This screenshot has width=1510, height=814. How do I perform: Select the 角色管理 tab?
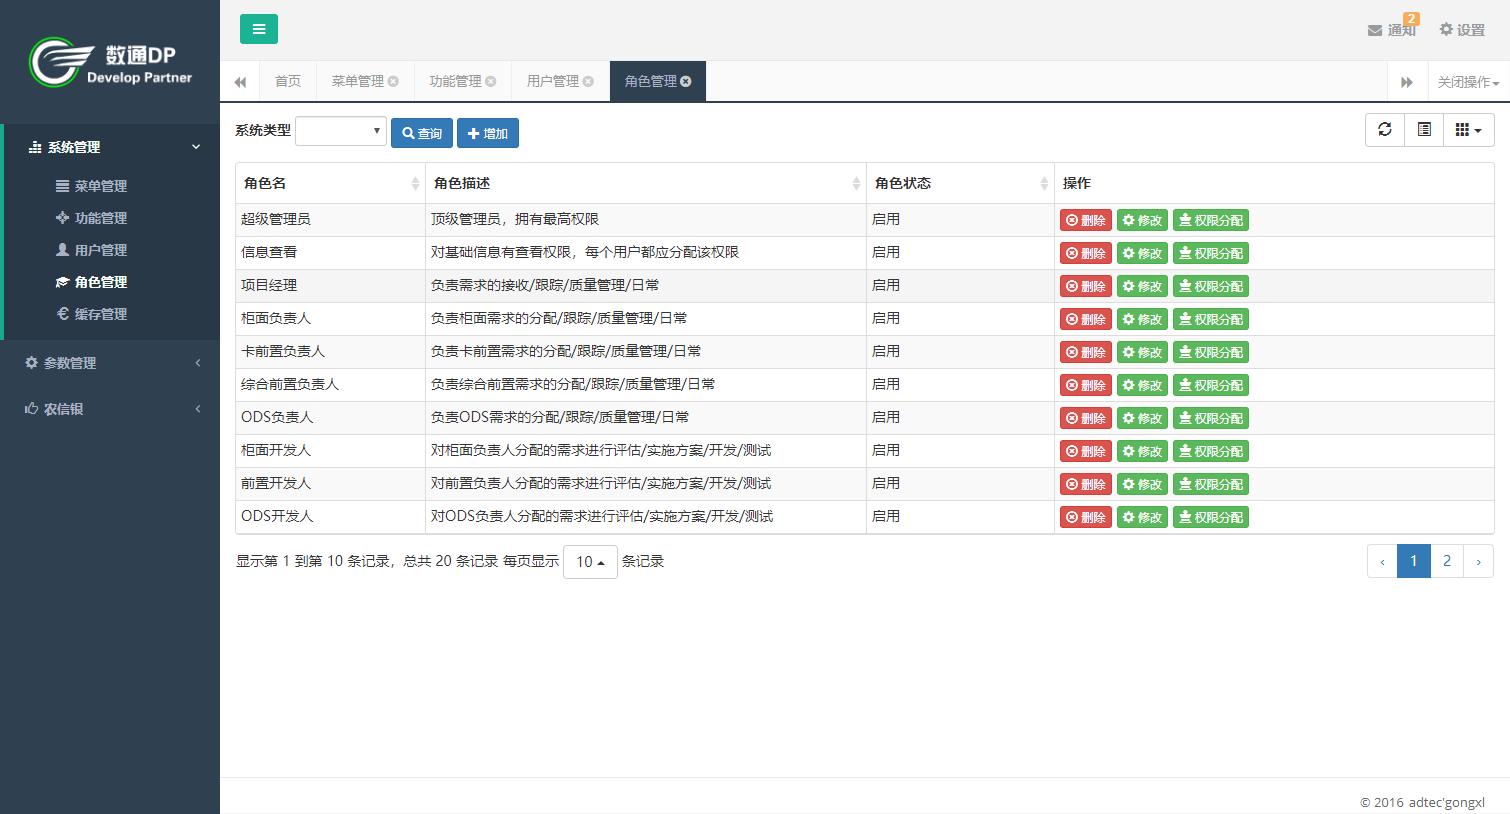click(651, 81)
